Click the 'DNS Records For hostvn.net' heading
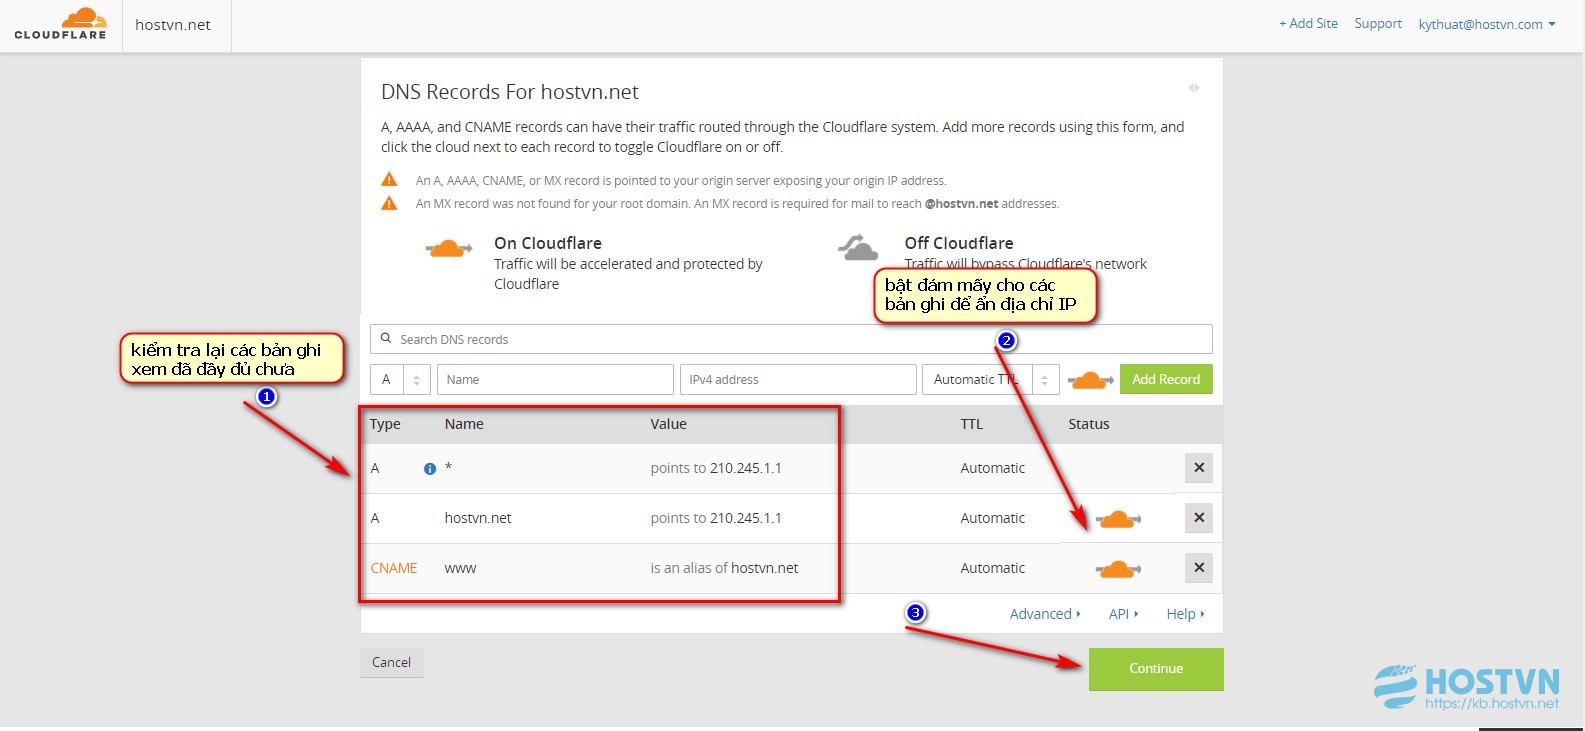Screen dimensions: 1585x731 510,92
